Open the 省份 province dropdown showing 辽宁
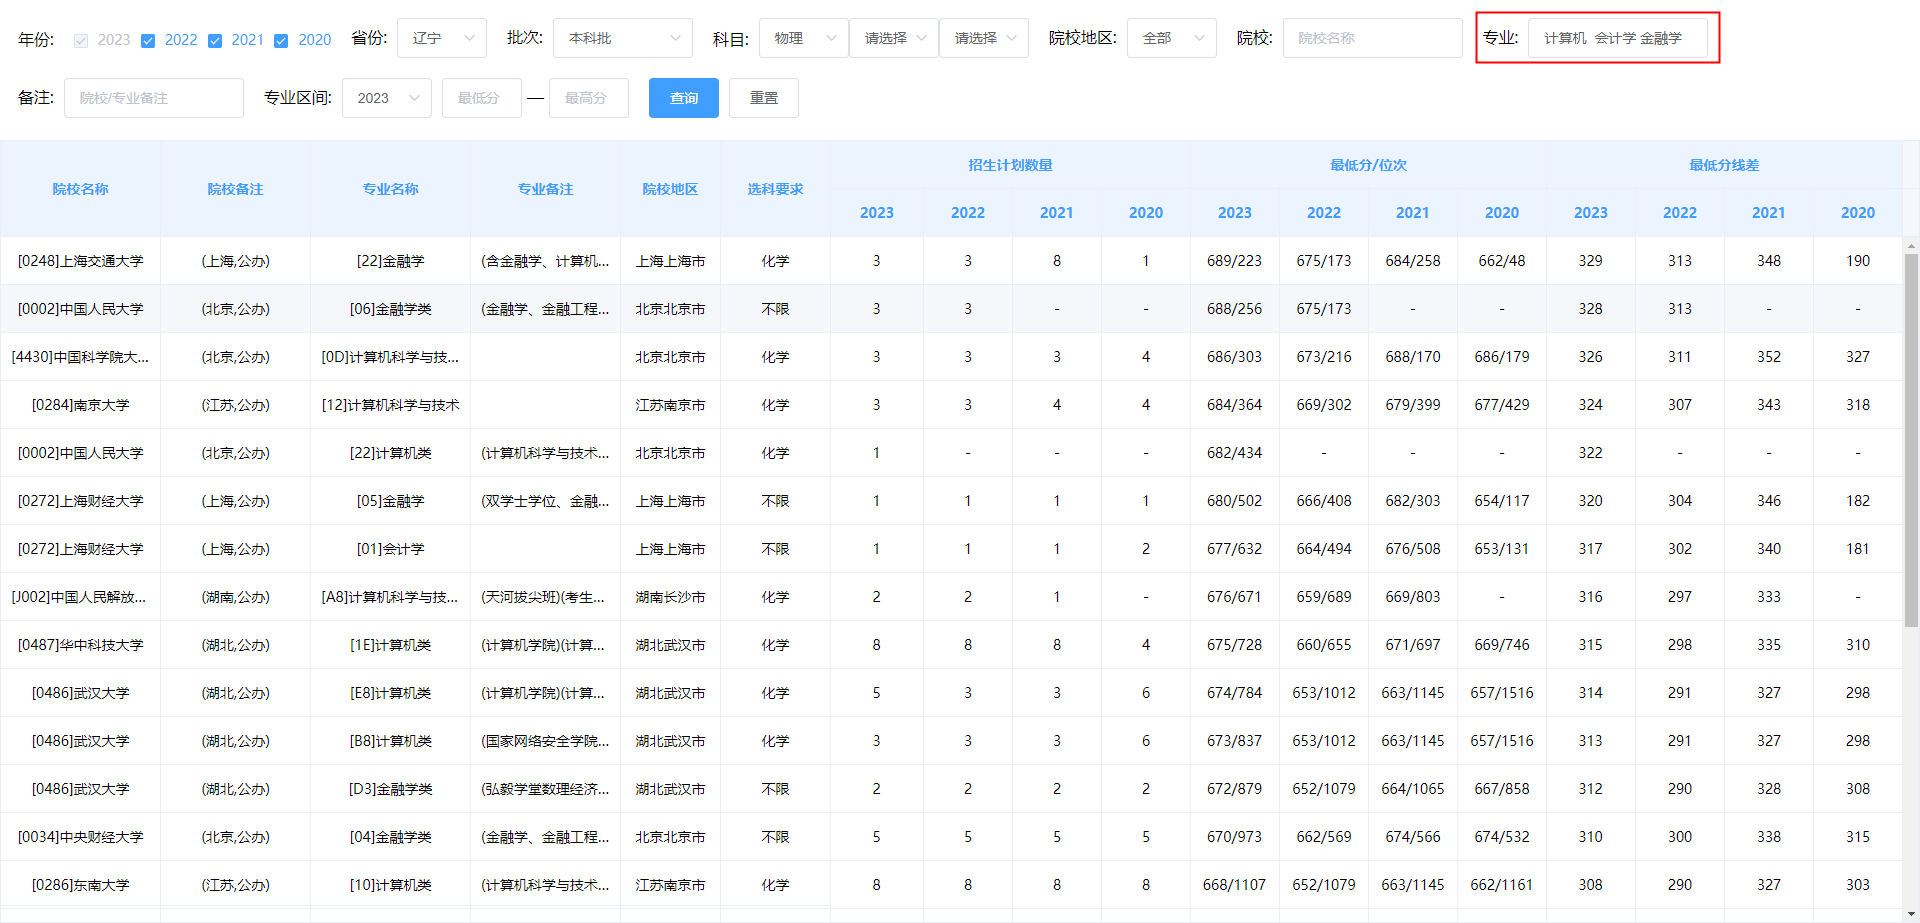1920x923 pixels. point(441,37)
